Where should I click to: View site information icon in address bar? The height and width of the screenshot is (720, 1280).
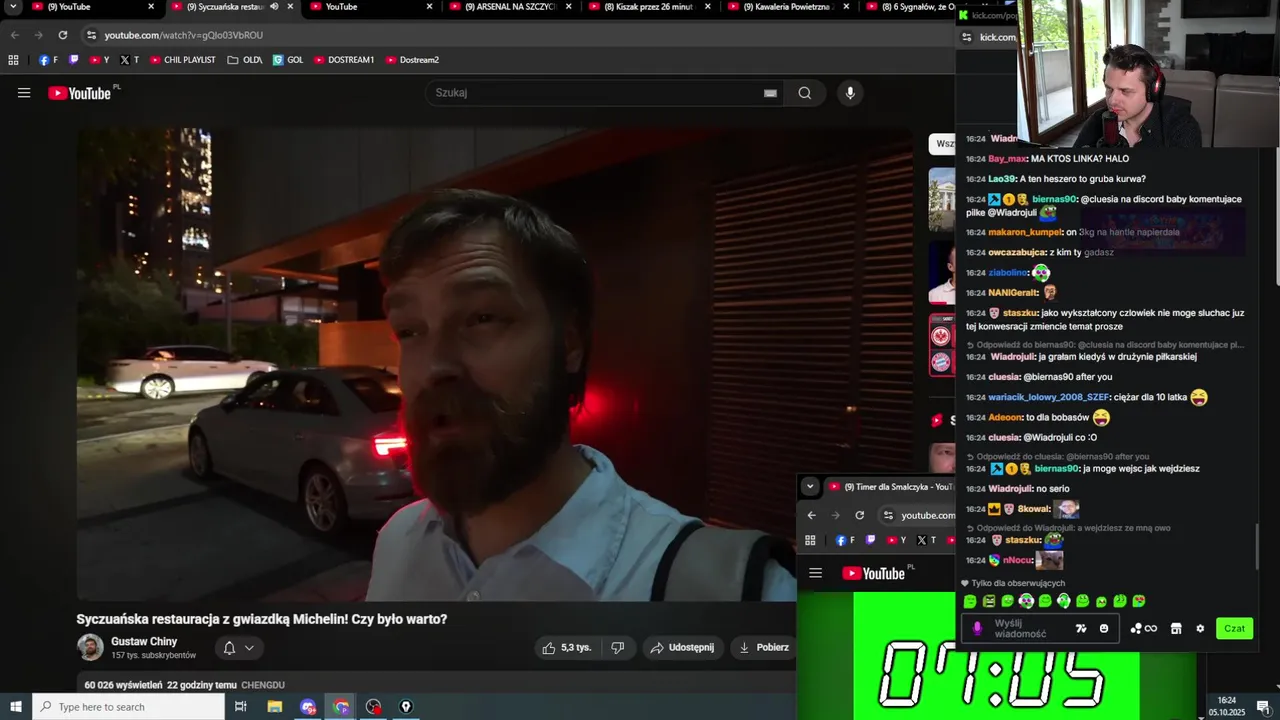(91, 35)
